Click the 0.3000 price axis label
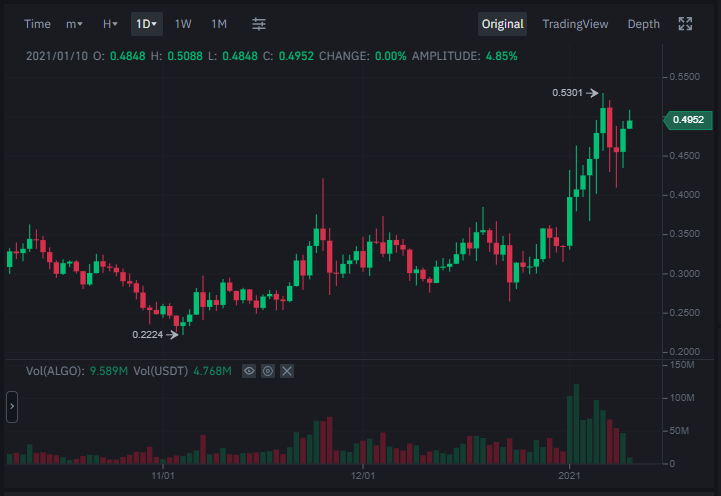 point(685,274)
